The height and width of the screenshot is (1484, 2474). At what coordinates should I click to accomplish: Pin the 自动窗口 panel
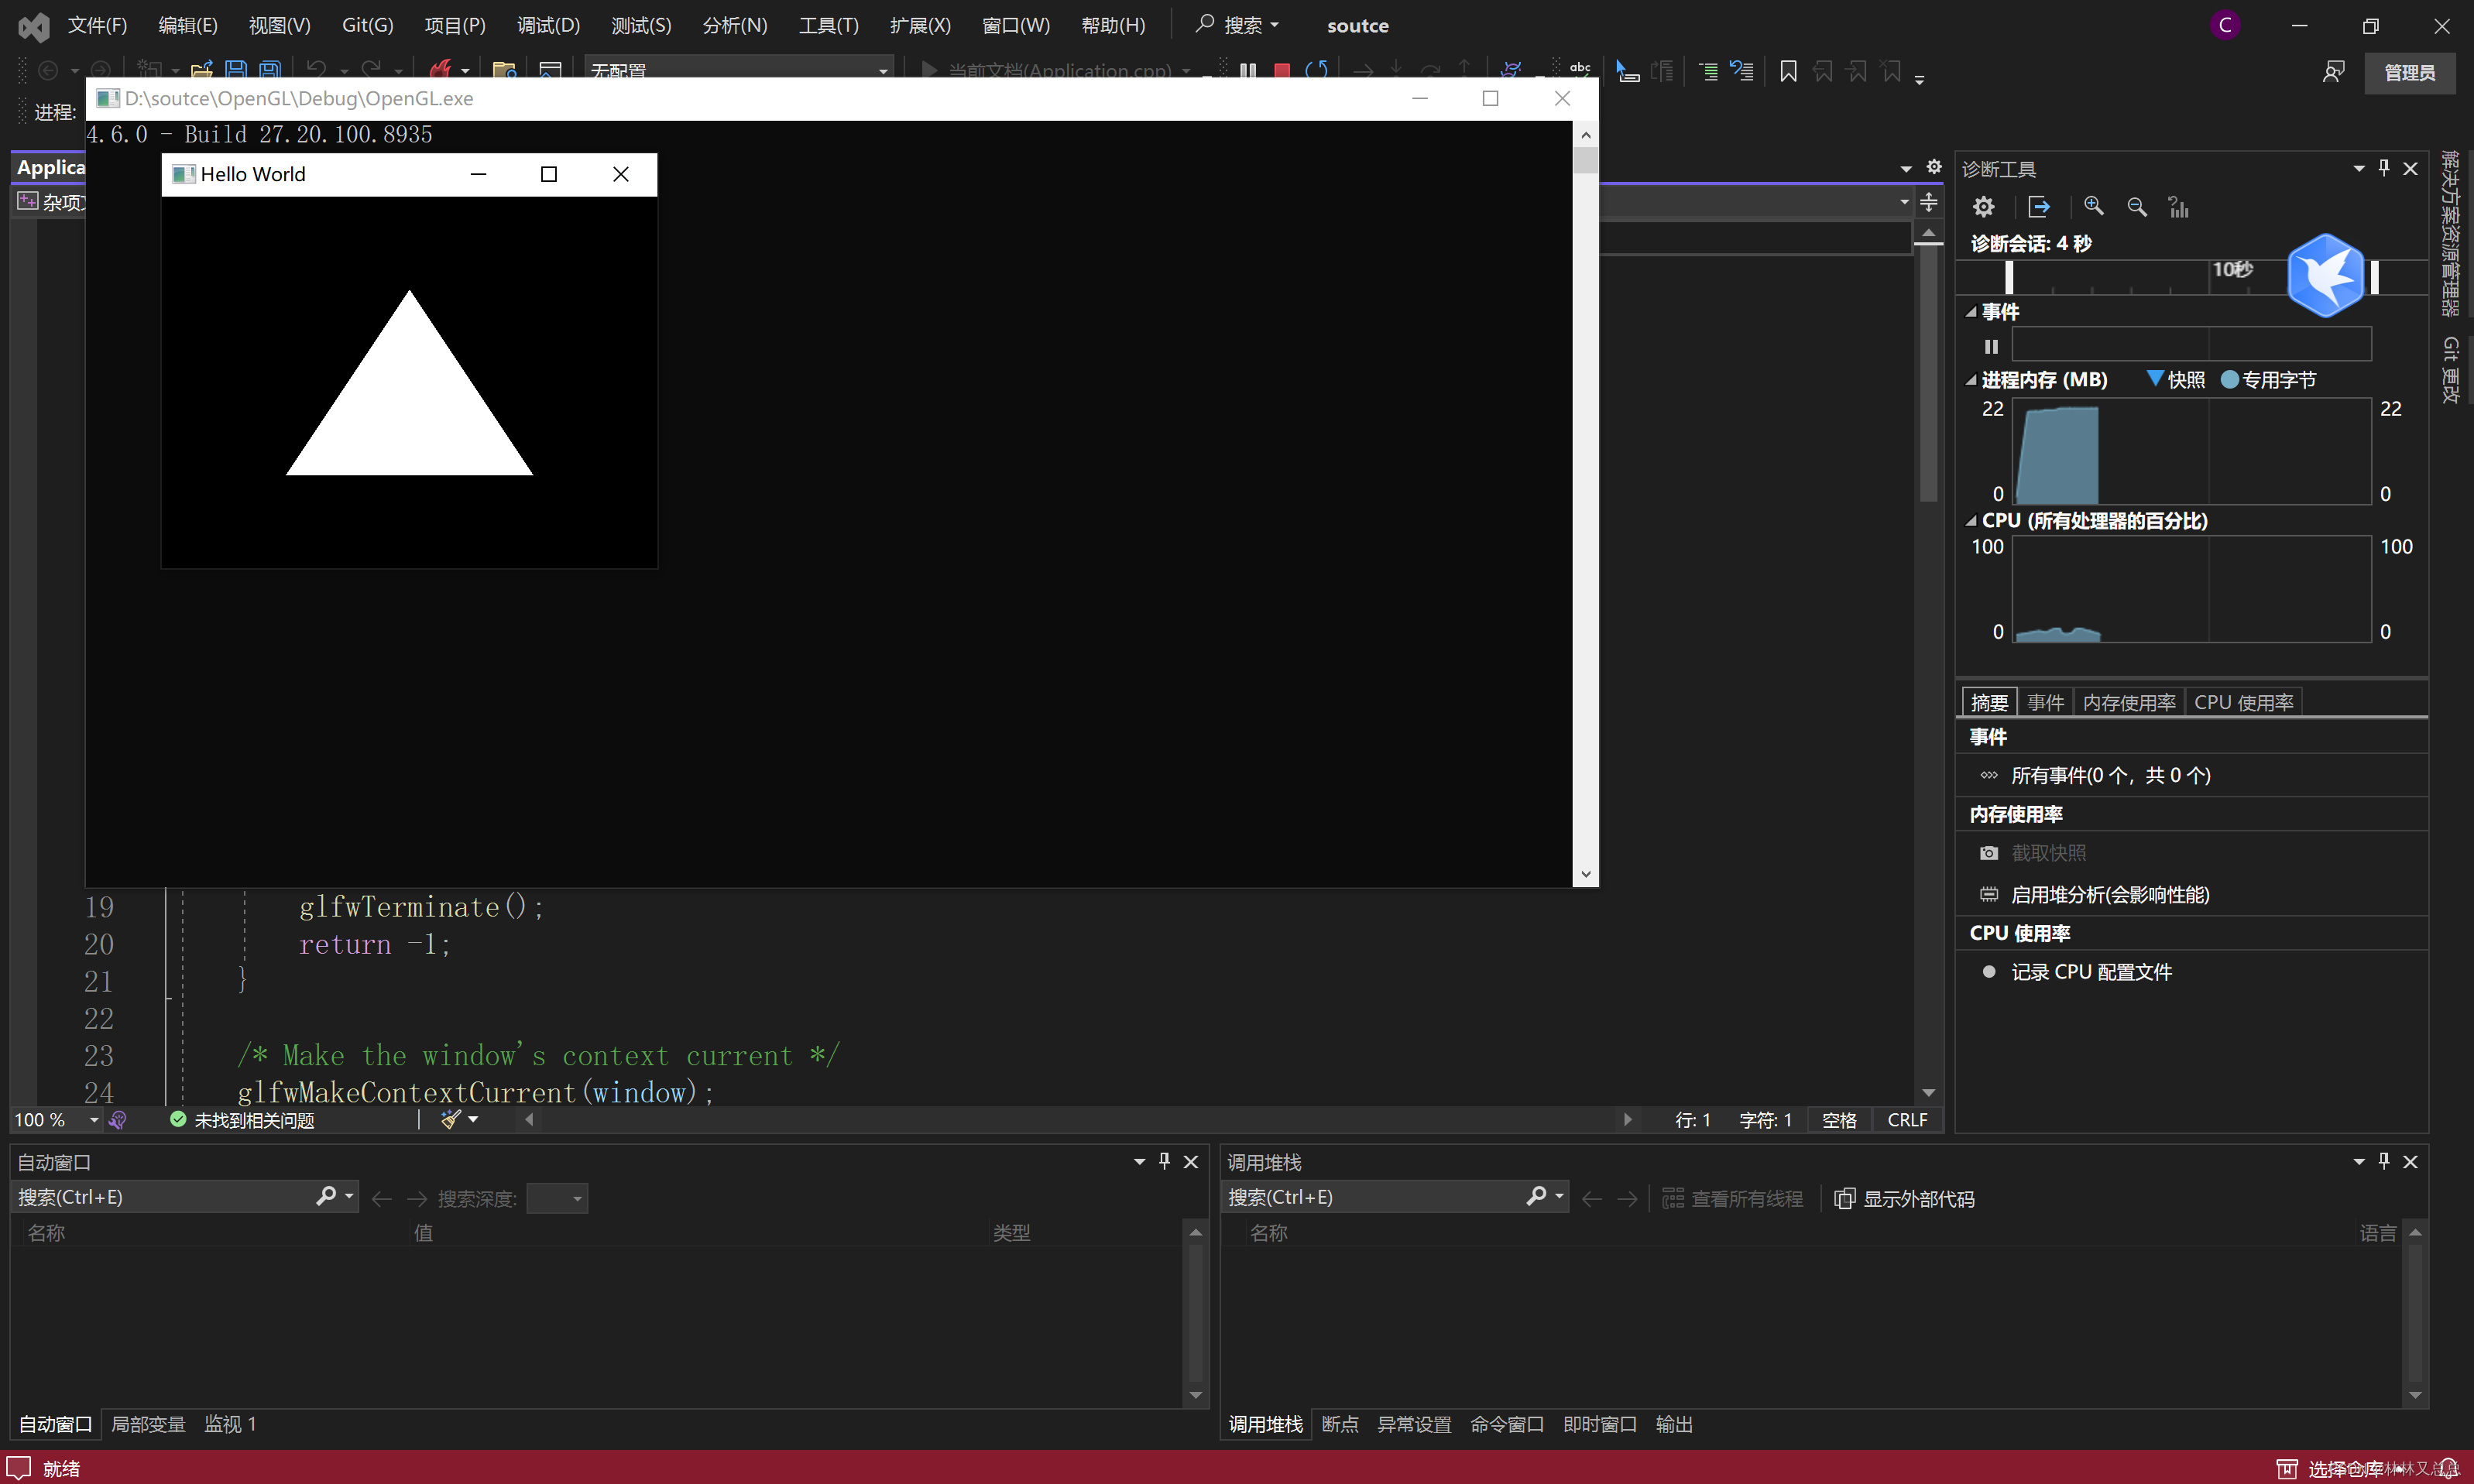click(1164, 1161)
